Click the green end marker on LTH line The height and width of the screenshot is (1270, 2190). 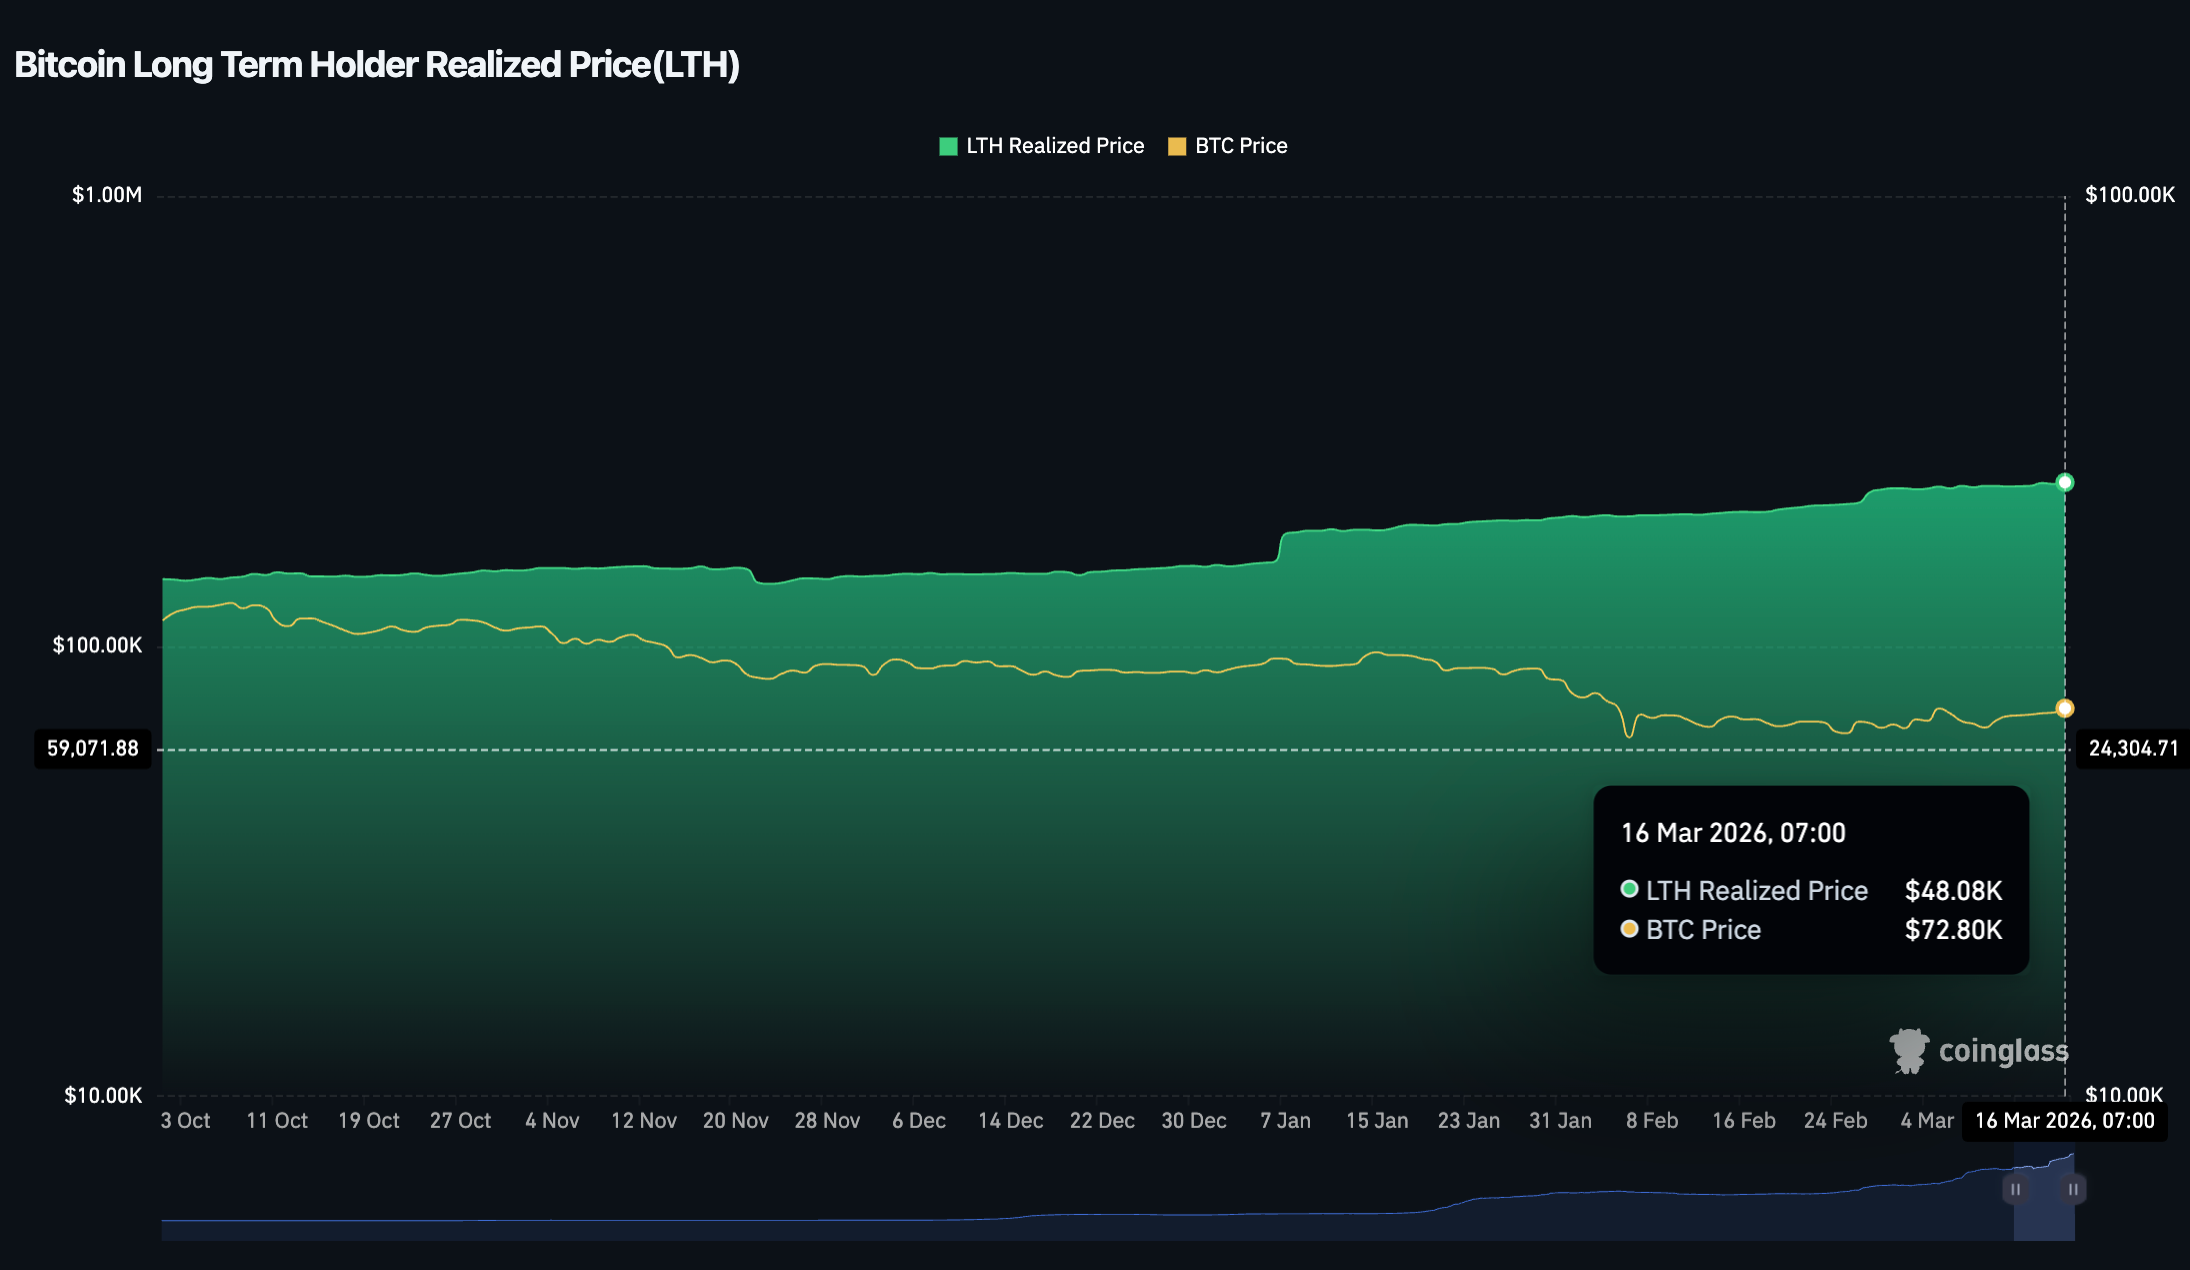tap(2064, 483)
